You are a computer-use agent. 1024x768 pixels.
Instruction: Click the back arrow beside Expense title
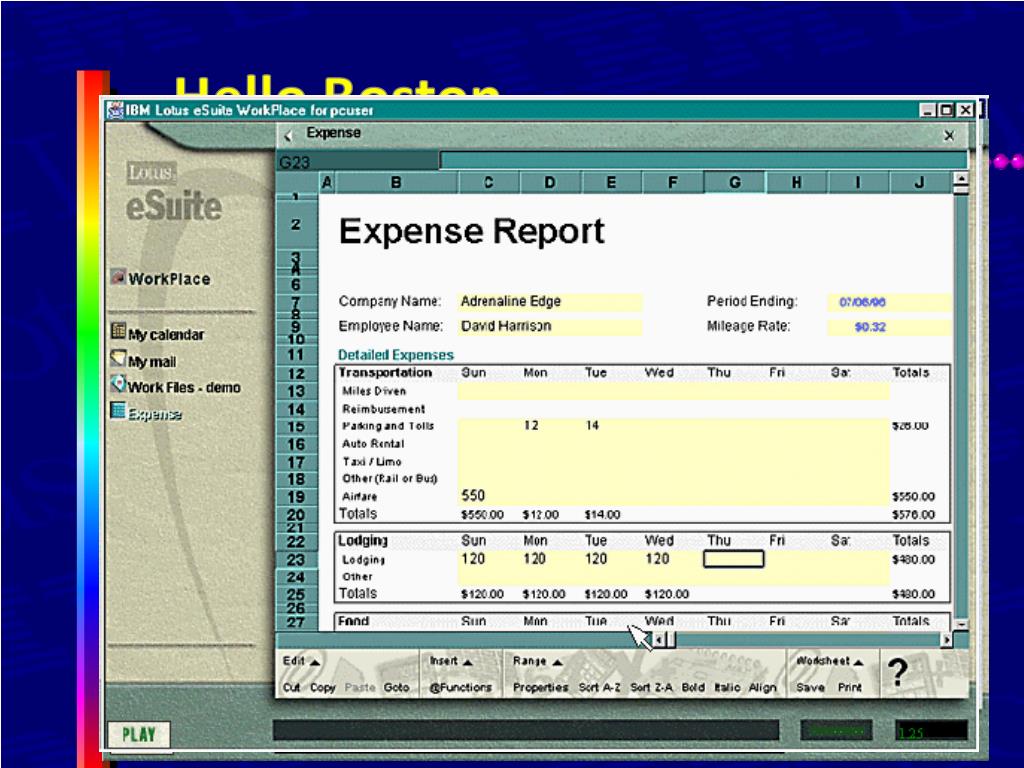click(288, 135)
